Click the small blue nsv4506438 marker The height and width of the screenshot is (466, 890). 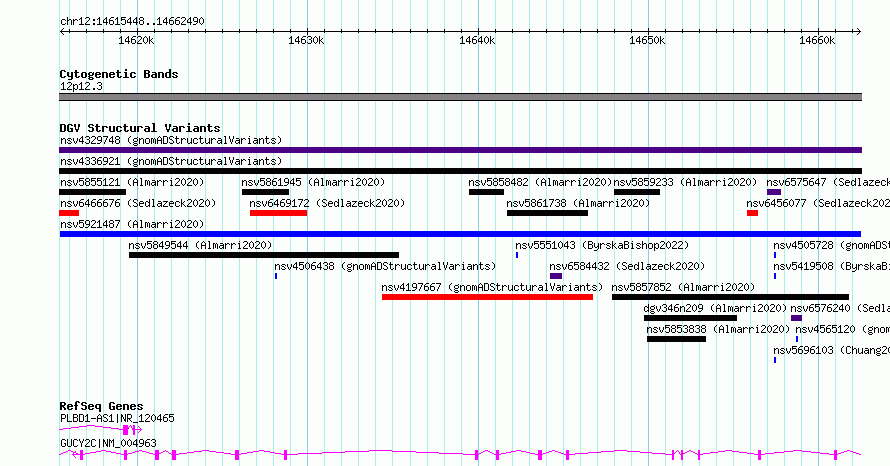[276, 276]
